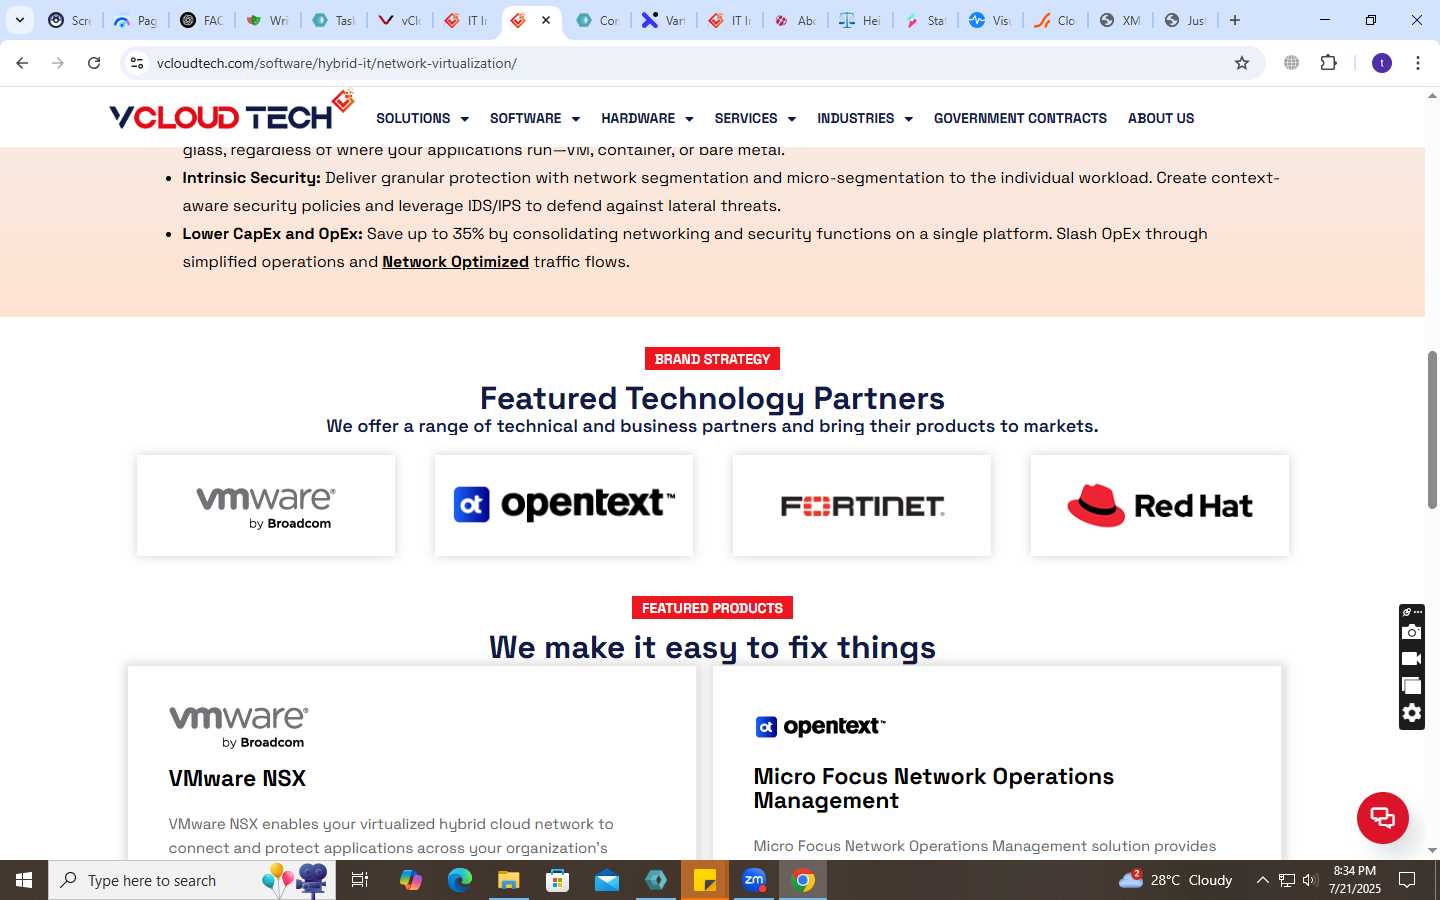This screenshot has height=900, width=1440.
Task: Show hidden system tray icons
Action: pyautogui.click(x=1262, y=880)
